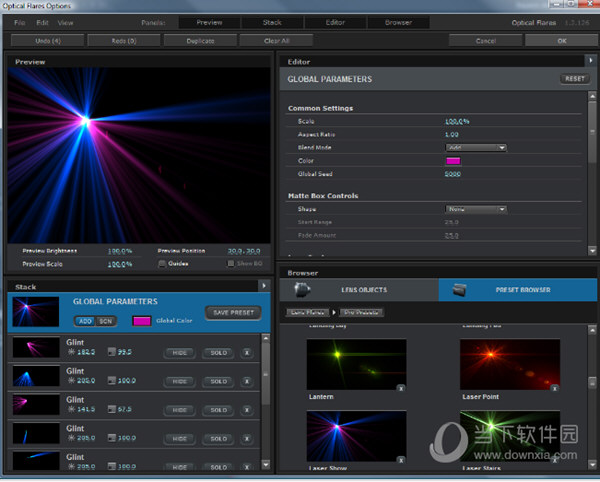Open the Editor Color swatch

[x=453, y=161]
